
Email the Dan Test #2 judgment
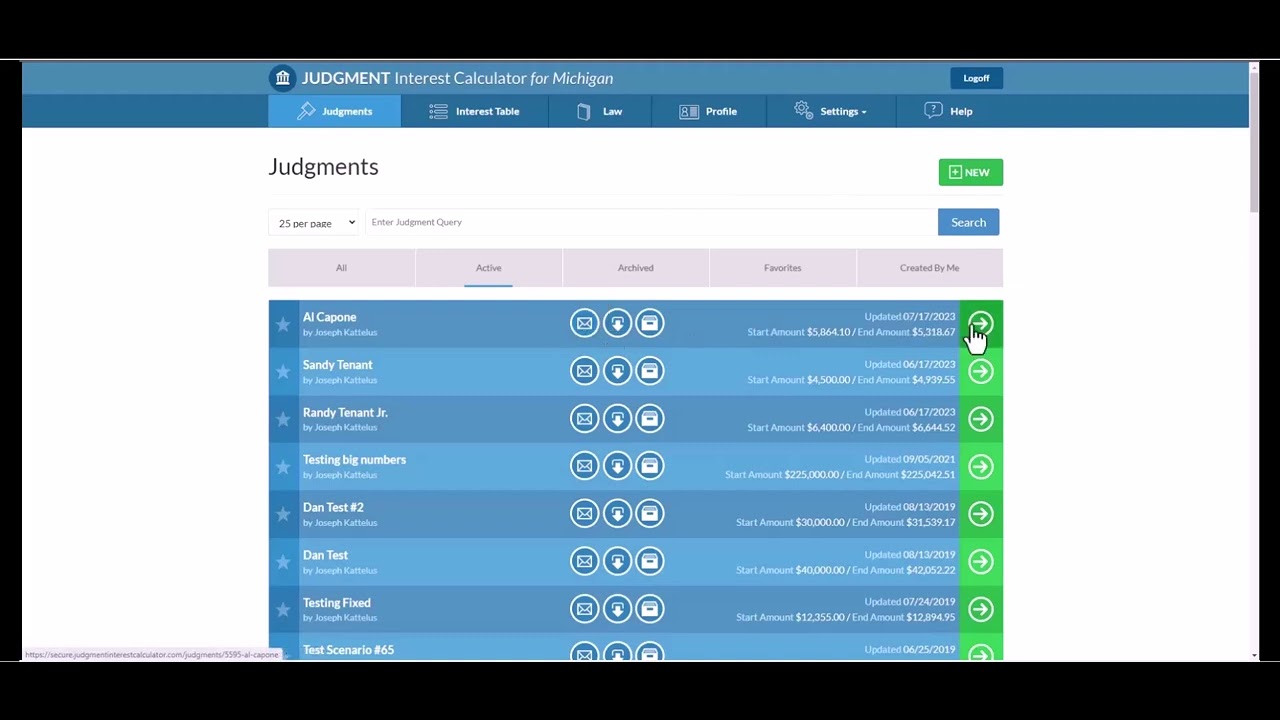click(x=585, y=513)
